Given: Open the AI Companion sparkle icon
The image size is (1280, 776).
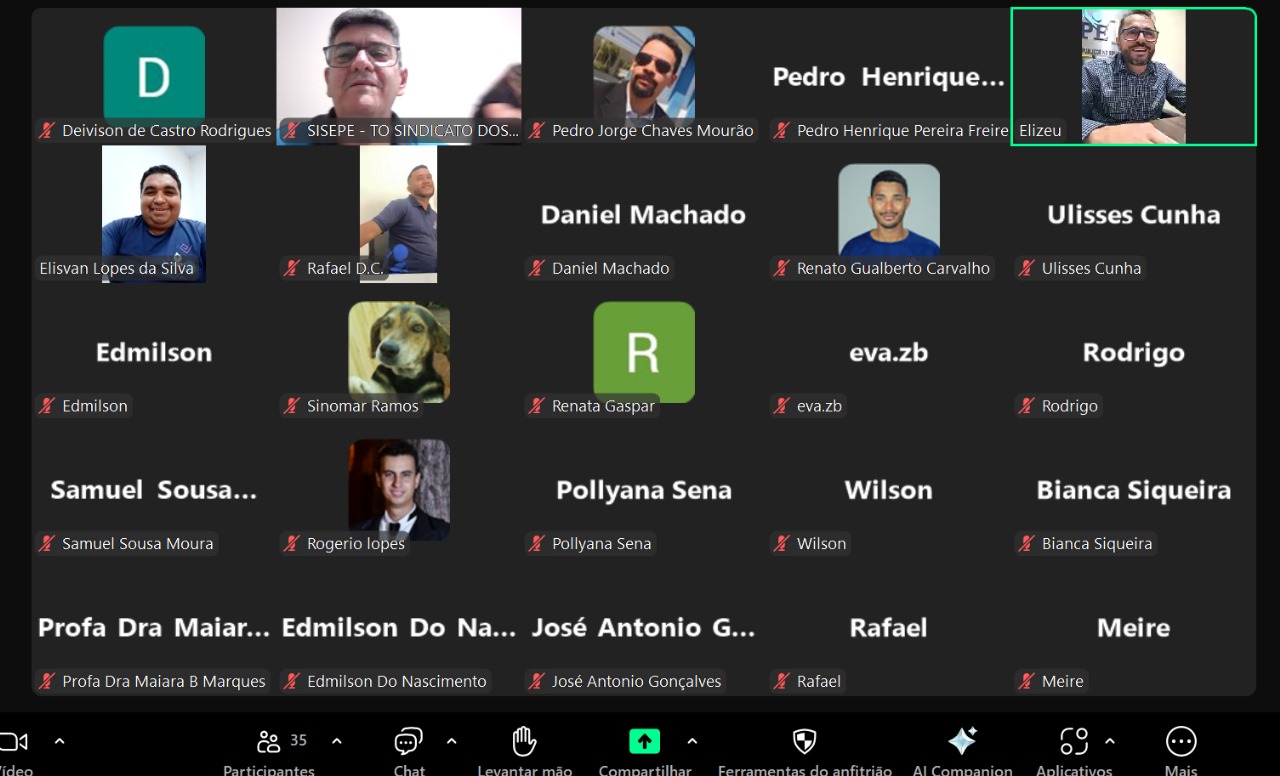Looking at the screenshot, I should [962, 741].
